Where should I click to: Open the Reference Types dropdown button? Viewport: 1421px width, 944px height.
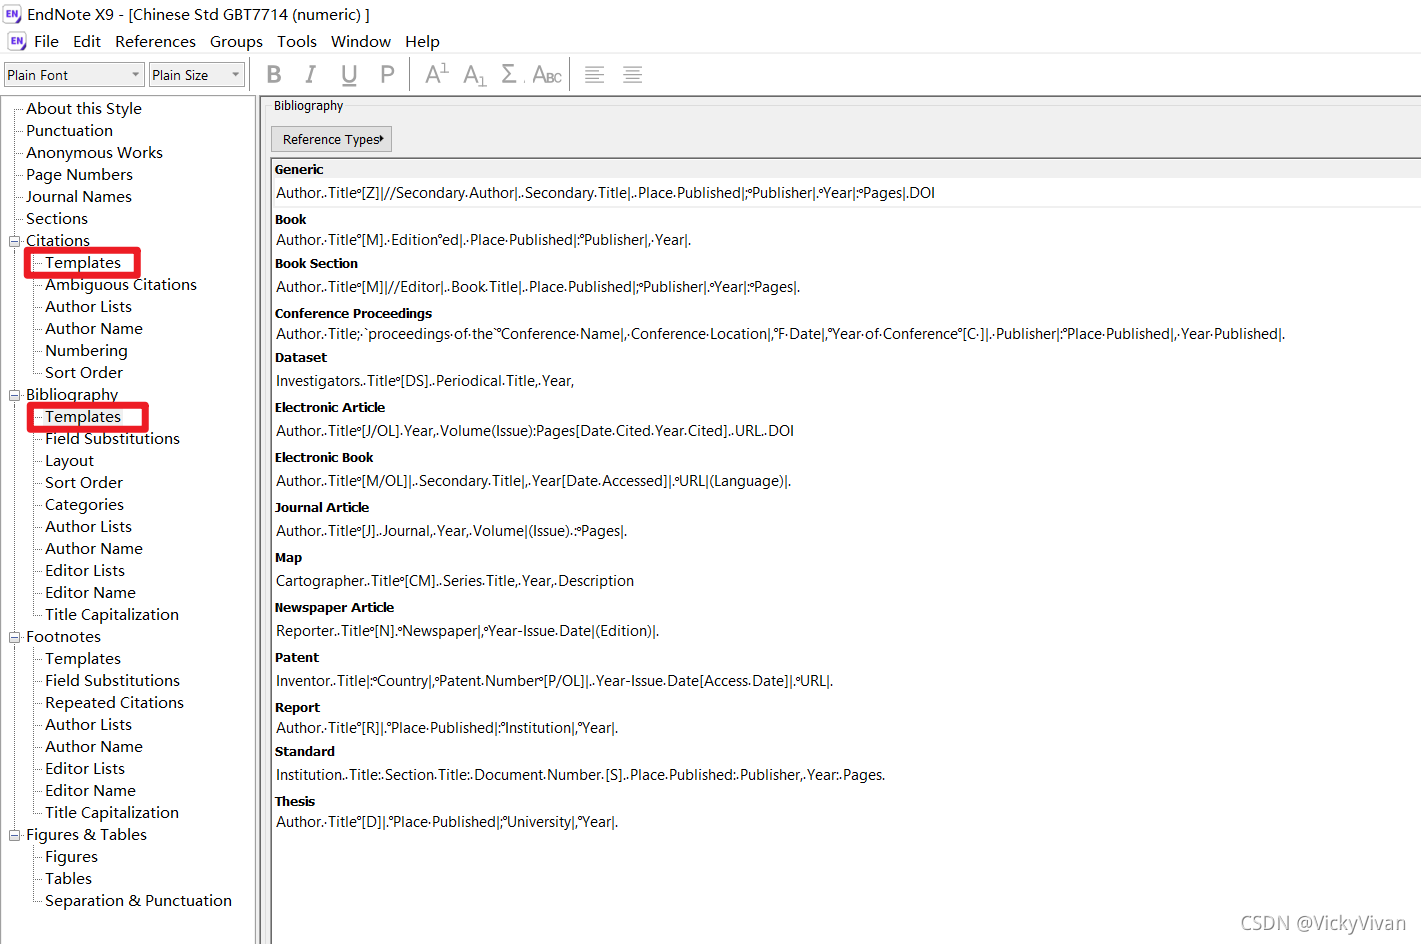331,139
